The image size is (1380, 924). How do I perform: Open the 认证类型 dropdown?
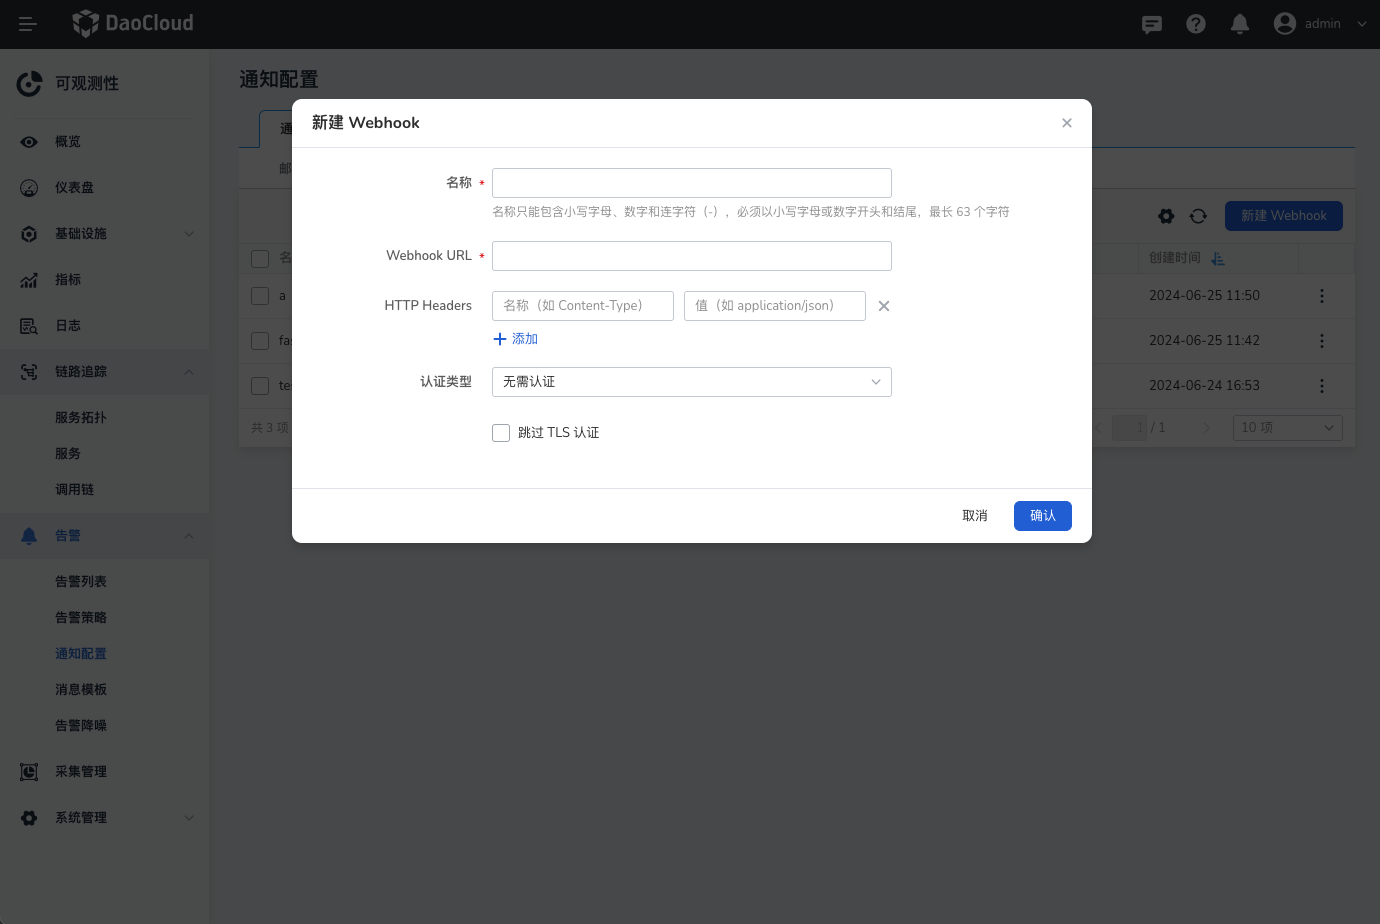click(x=691, y=381)
